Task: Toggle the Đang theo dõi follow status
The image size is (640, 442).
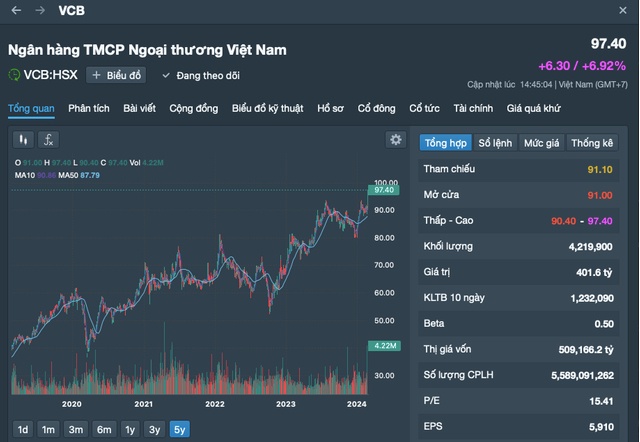Action: (x=201, y=76)
